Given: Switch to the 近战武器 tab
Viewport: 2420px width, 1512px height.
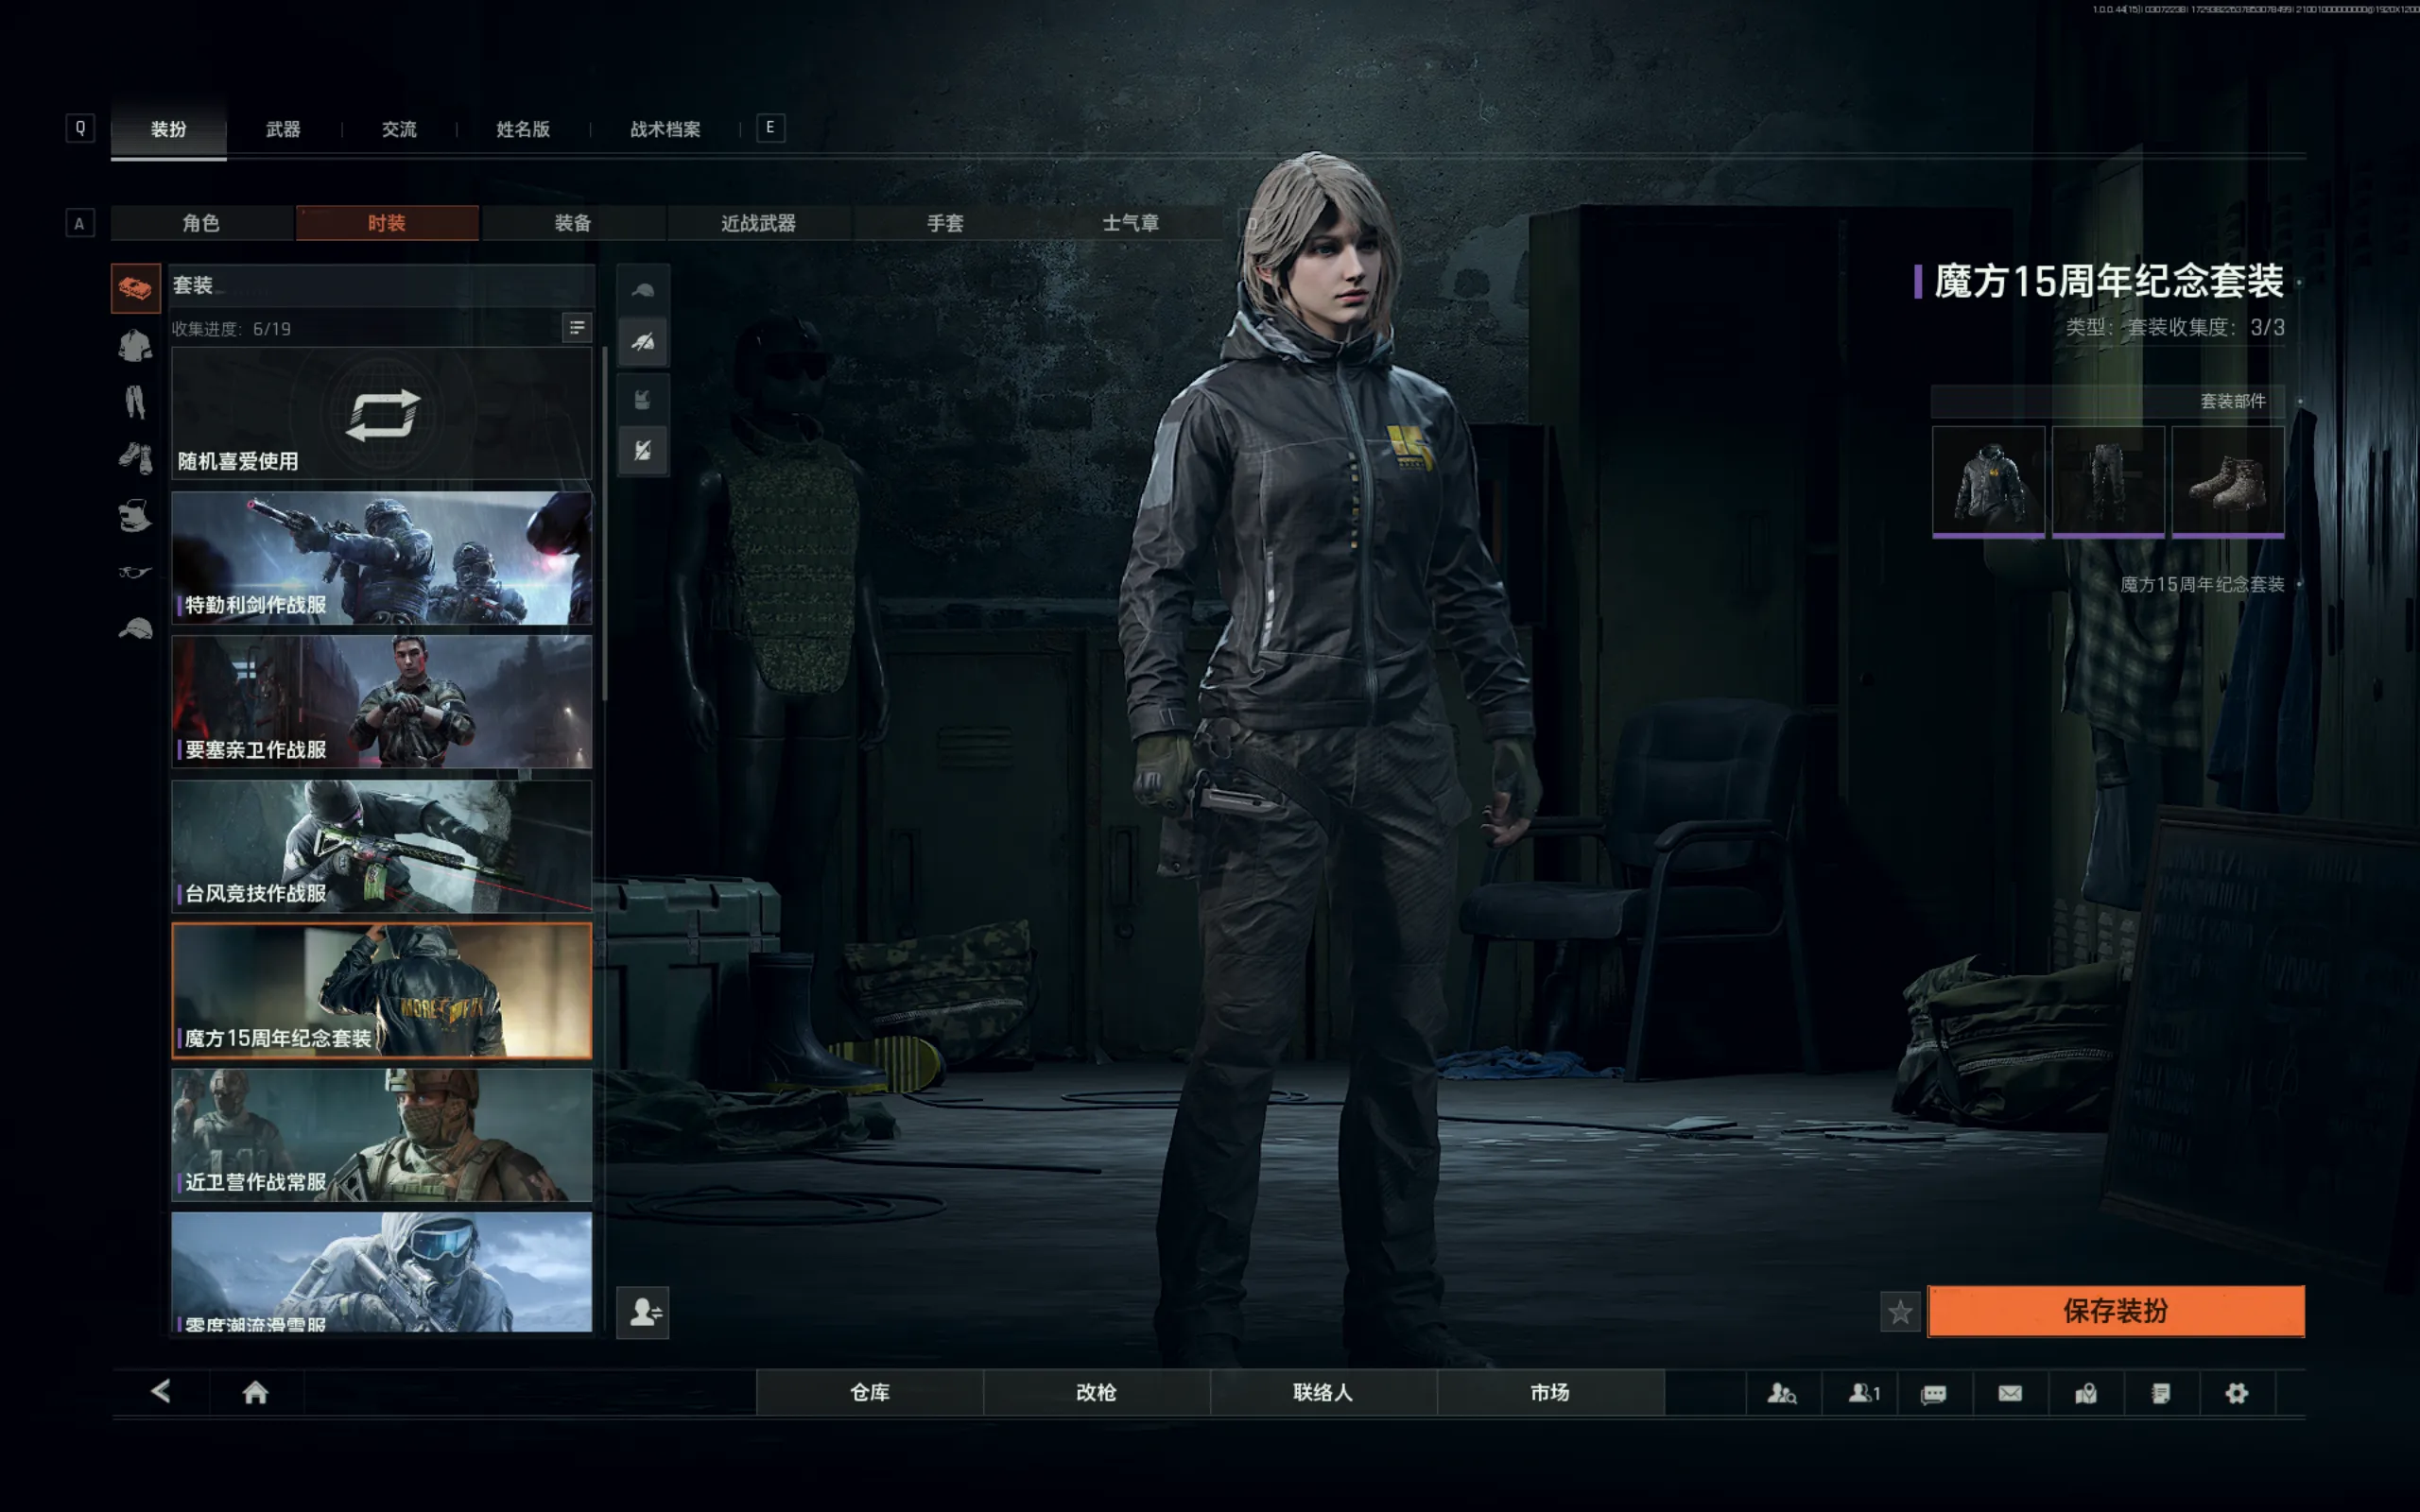Looking at the screenshot, I should click(x=758, y=223).
